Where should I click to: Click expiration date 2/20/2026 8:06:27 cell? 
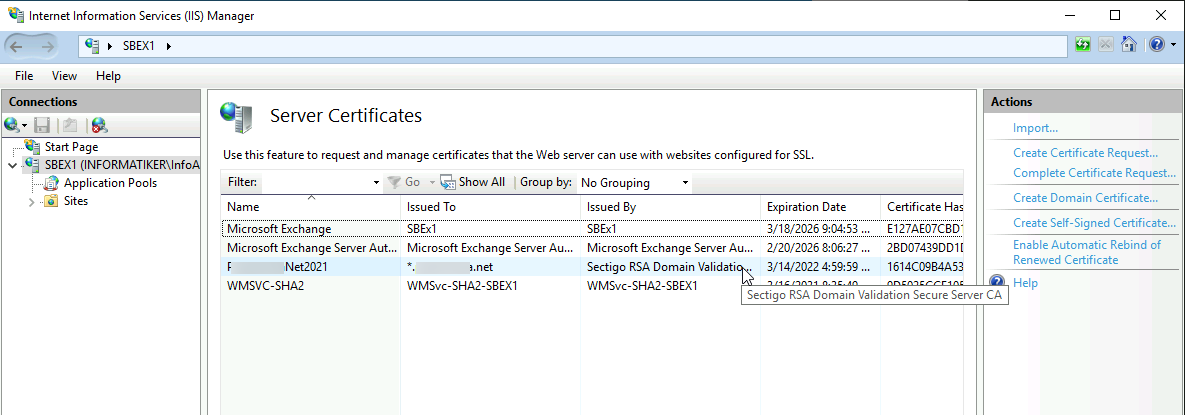tap(819, 247)
